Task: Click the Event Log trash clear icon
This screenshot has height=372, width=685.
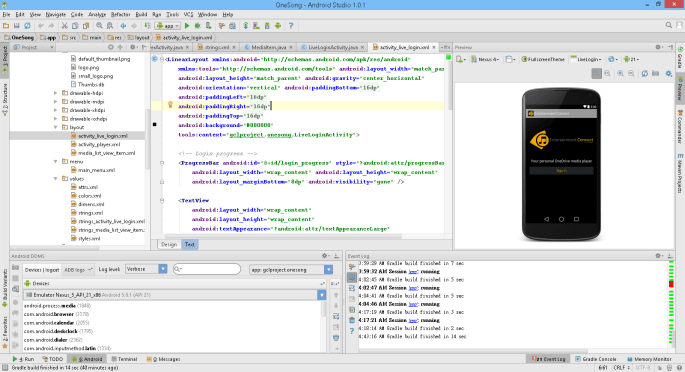Action: point(352,320)
